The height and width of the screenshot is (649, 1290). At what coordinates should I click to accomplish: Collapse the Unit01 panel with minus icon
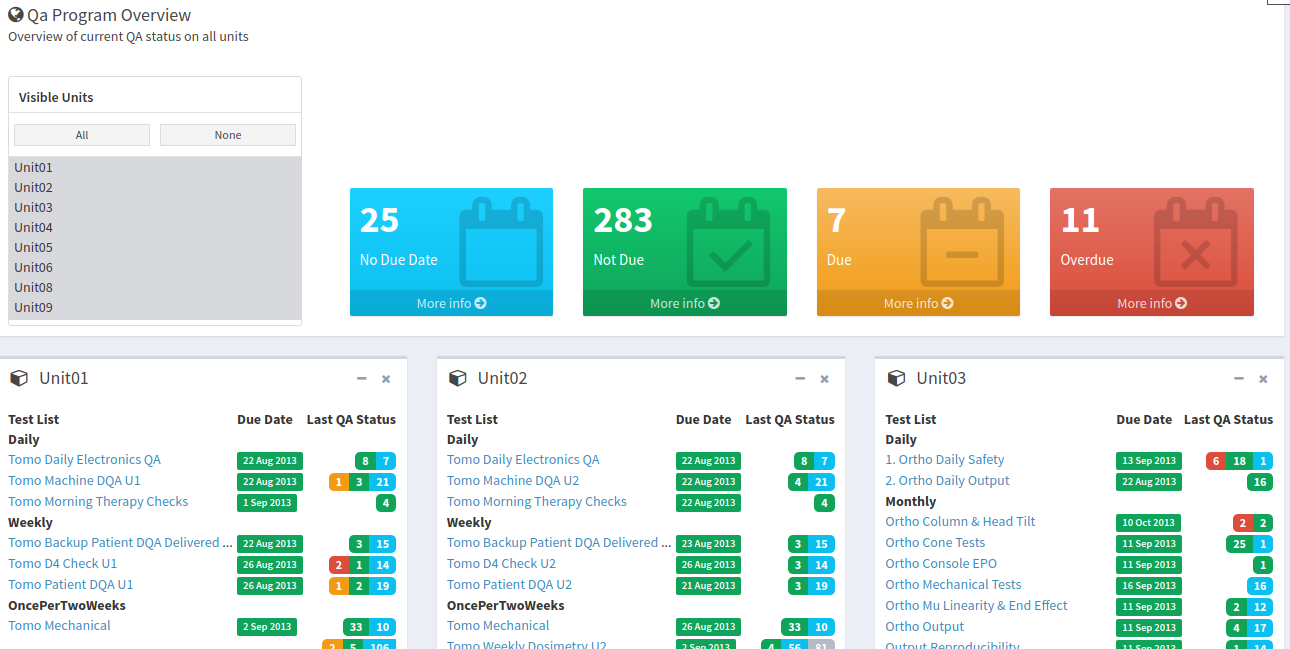(361, 379)
